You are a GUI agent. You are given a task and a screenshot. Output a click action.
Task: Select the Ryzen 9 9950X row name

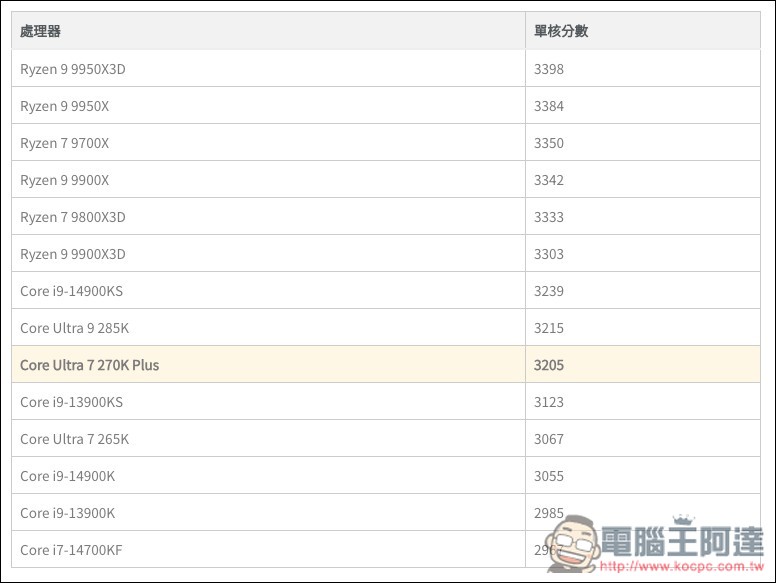pyautogui.click(x=65, y=106)
